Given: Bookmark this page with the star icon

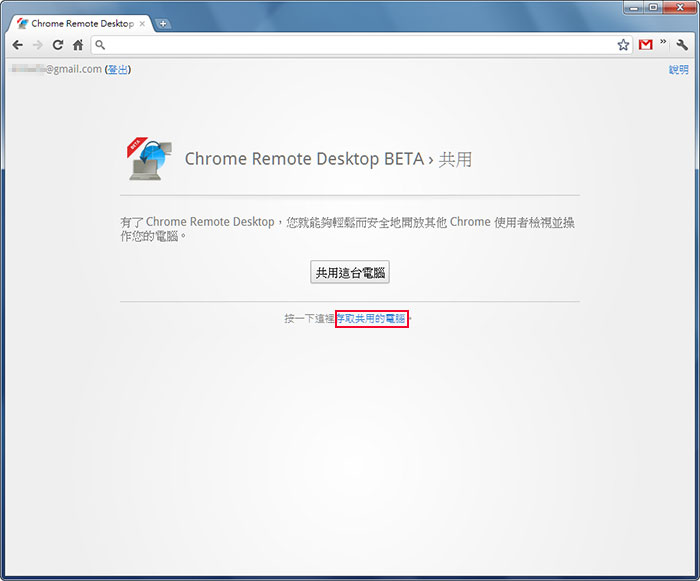Looking at the screenshot, I should 623,45.
